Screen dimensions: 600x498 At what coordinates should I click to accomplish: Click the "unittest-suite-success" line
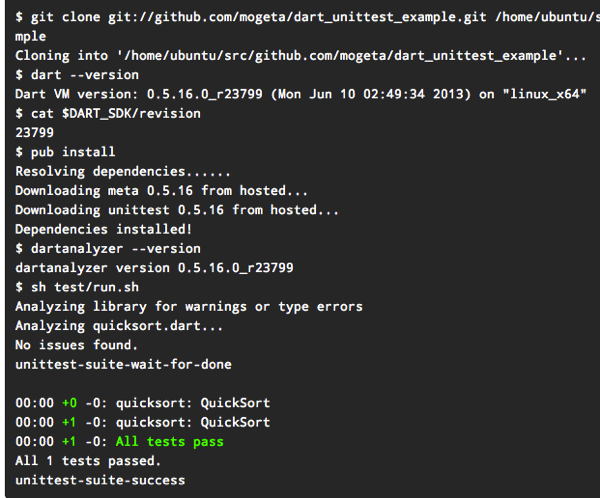pos(100,480)
